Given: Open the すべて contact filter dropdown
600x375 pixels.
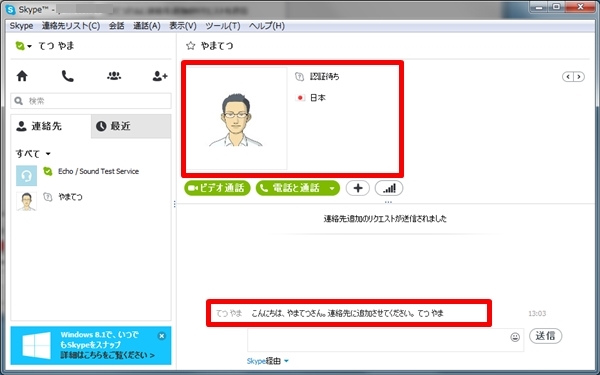Looking at the screenshot, I should pyautogui.click(x=33, y=153).
